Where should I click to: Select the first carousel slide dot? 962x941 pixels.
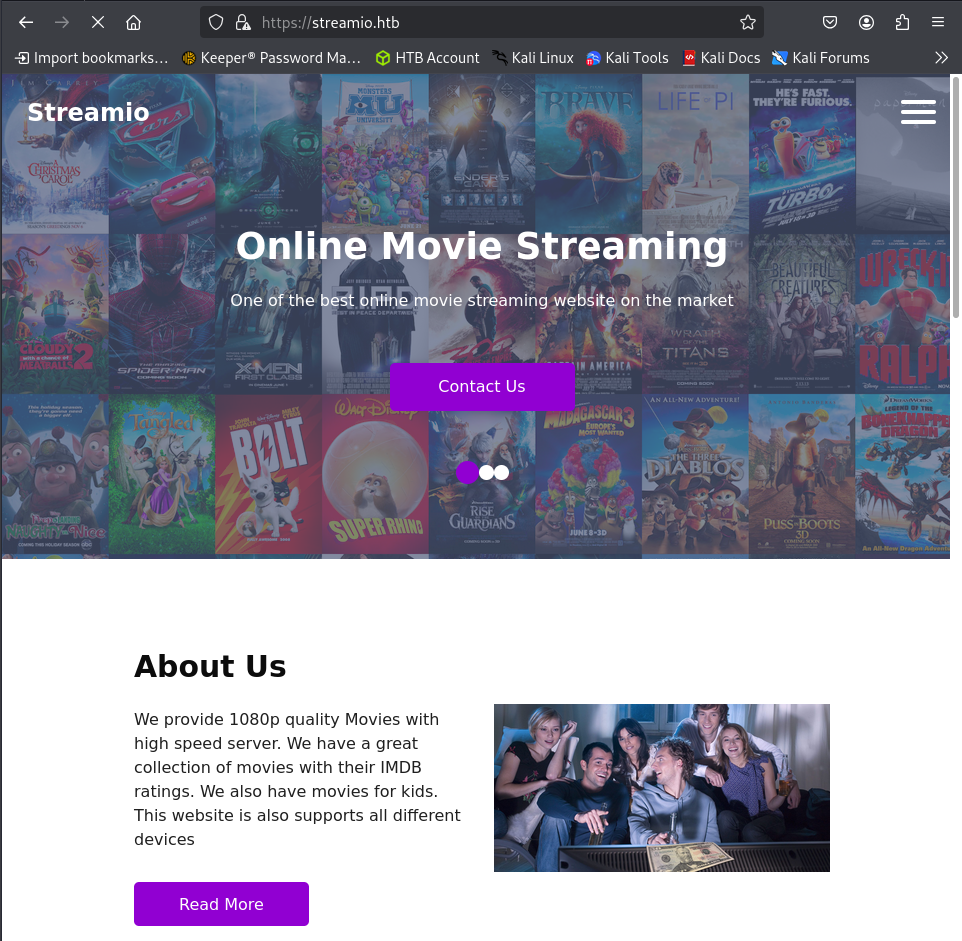467,473
